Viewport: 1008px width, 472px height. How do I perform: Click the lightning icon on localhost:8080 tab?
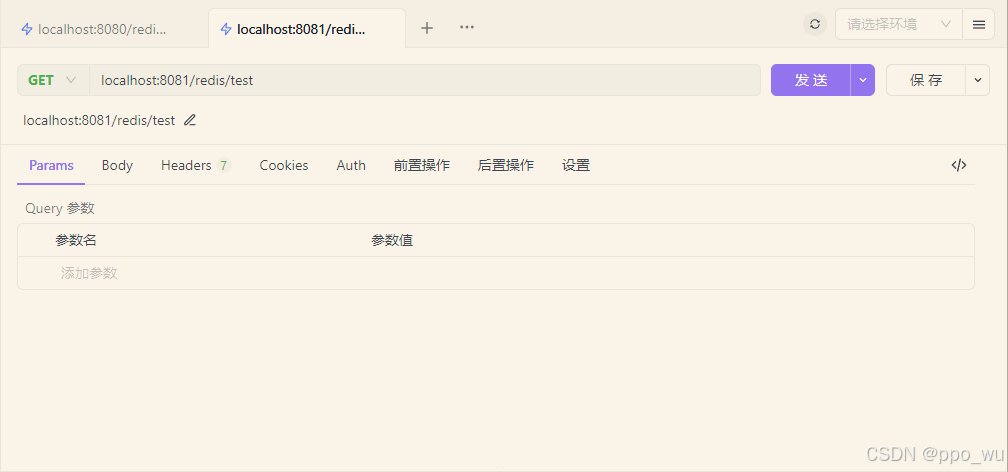click(x=26, y=29)
